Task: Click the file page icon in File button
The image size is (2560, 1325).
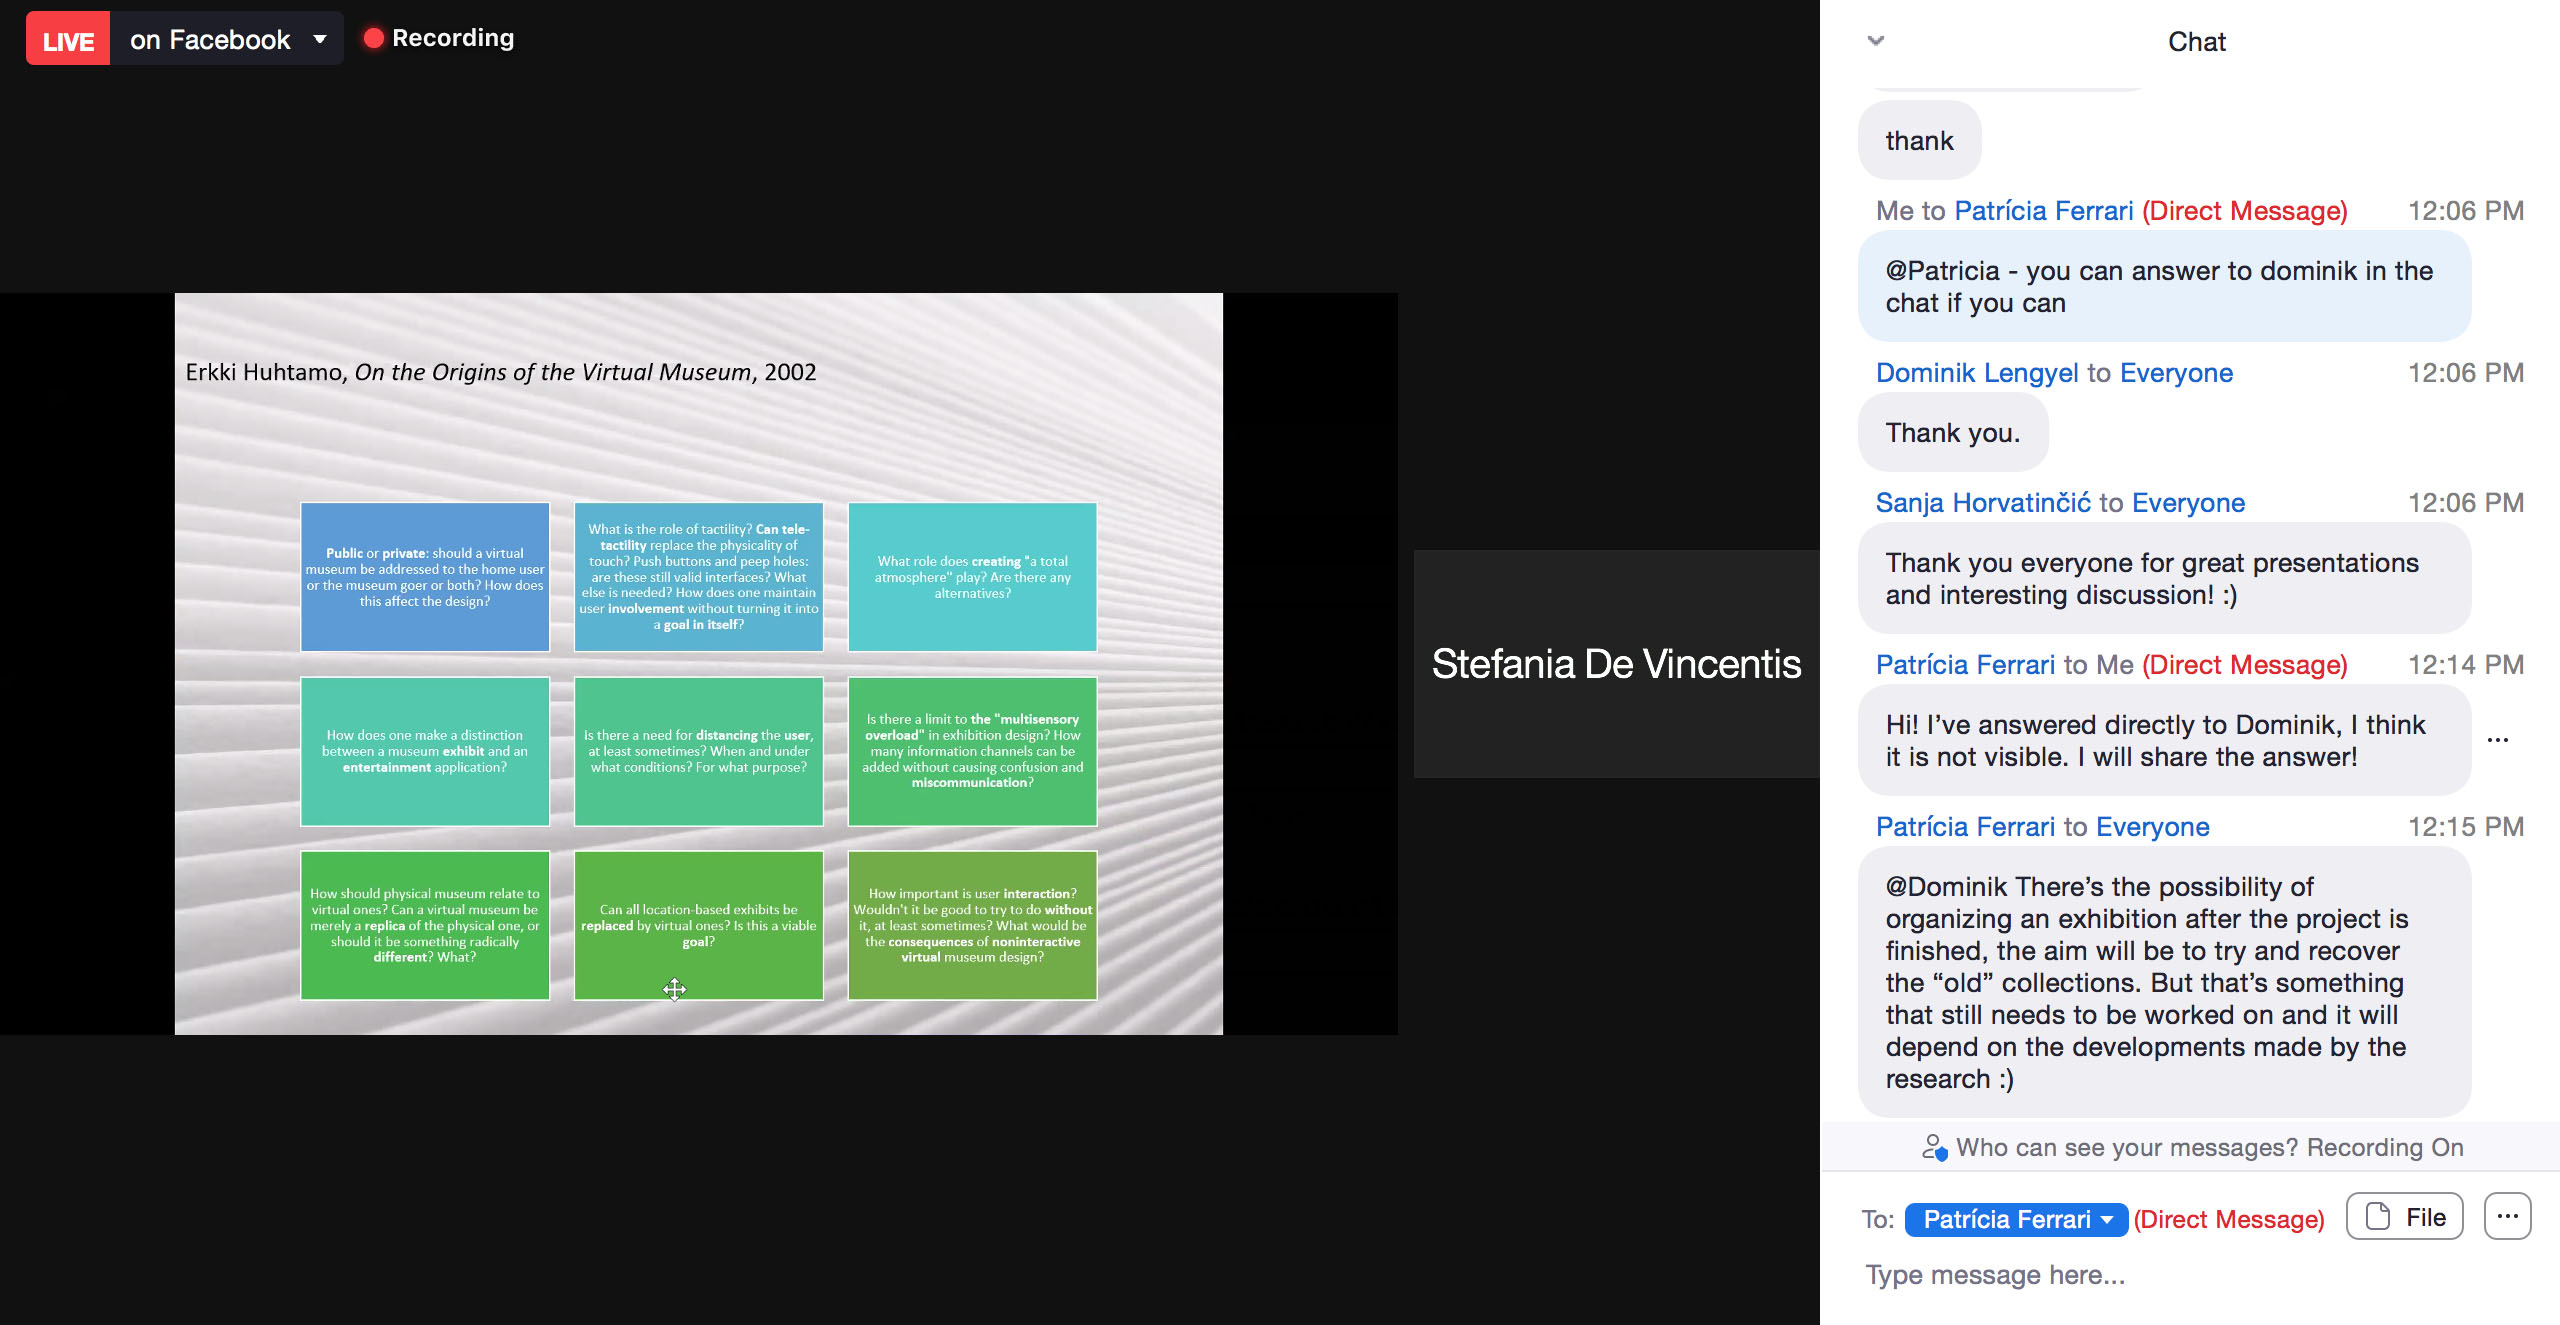Action: [x=2378, y=1217]
